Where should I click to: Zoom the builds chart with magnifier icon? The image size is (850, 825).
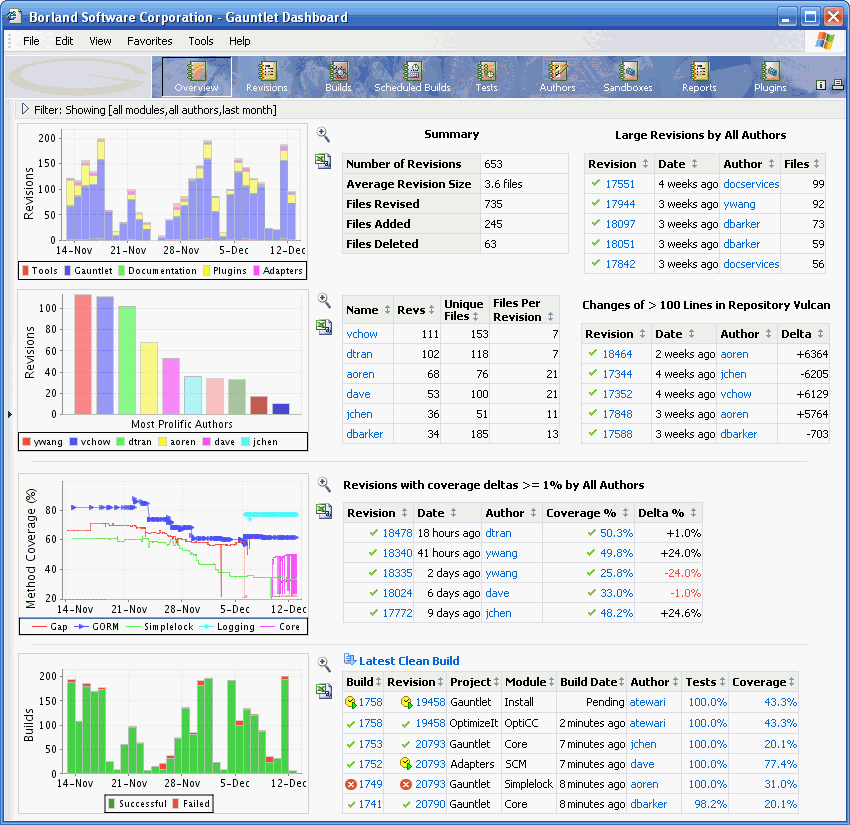(323, 662)
